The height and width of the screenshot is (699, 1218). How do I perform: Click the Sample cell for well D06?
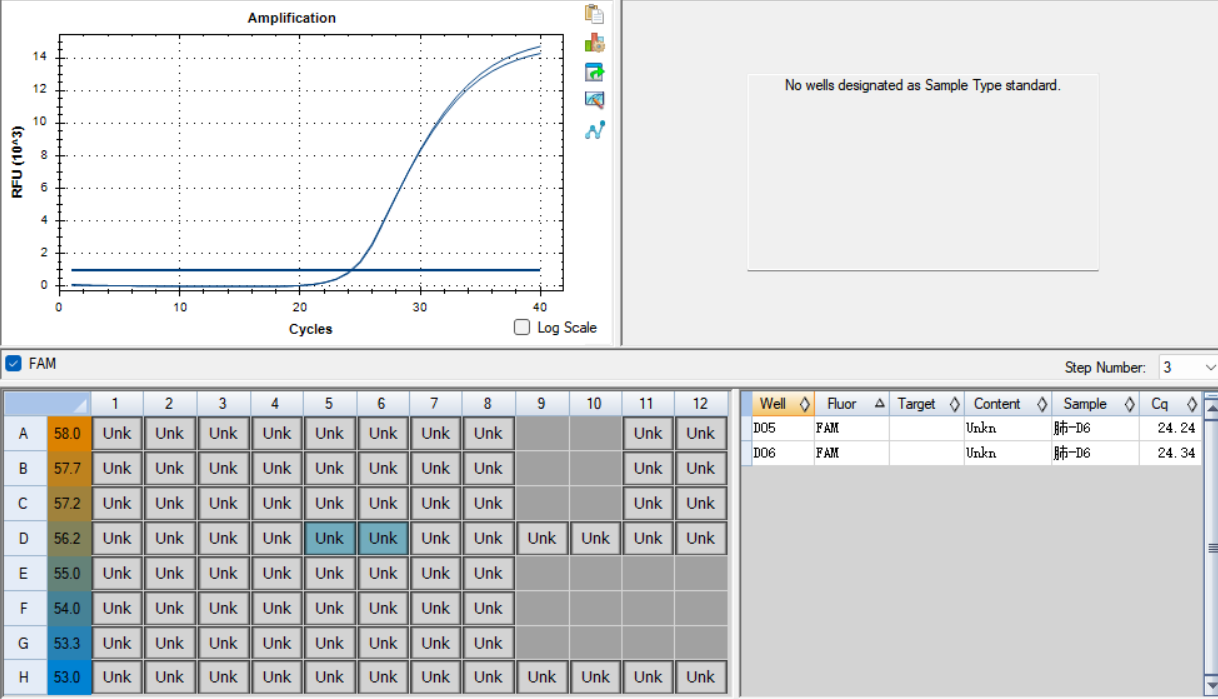click(1095, 453)
